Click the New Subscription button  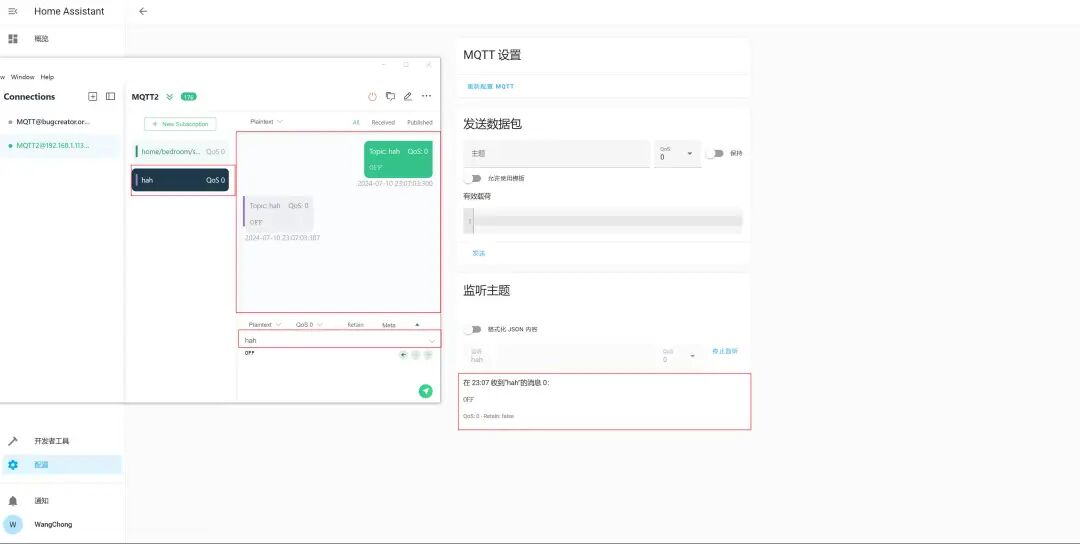coord(180,124)
